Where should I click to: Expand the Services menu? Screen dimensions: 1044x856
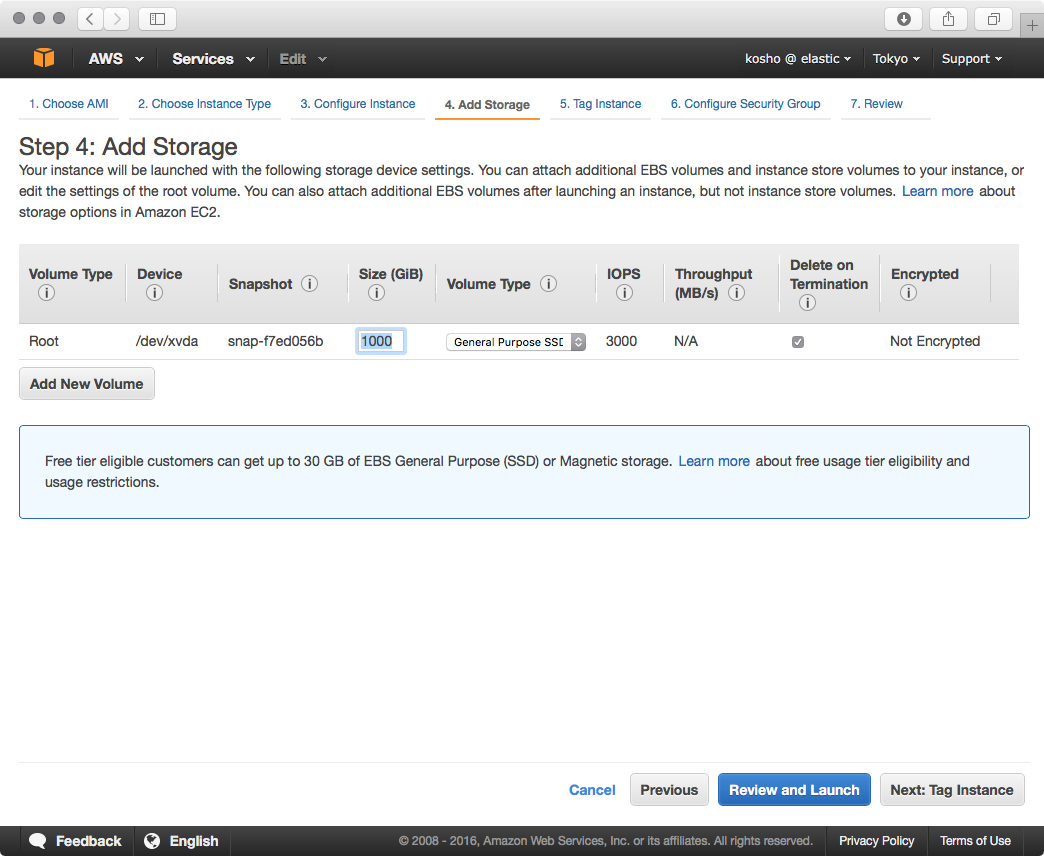tap(213, 59)
